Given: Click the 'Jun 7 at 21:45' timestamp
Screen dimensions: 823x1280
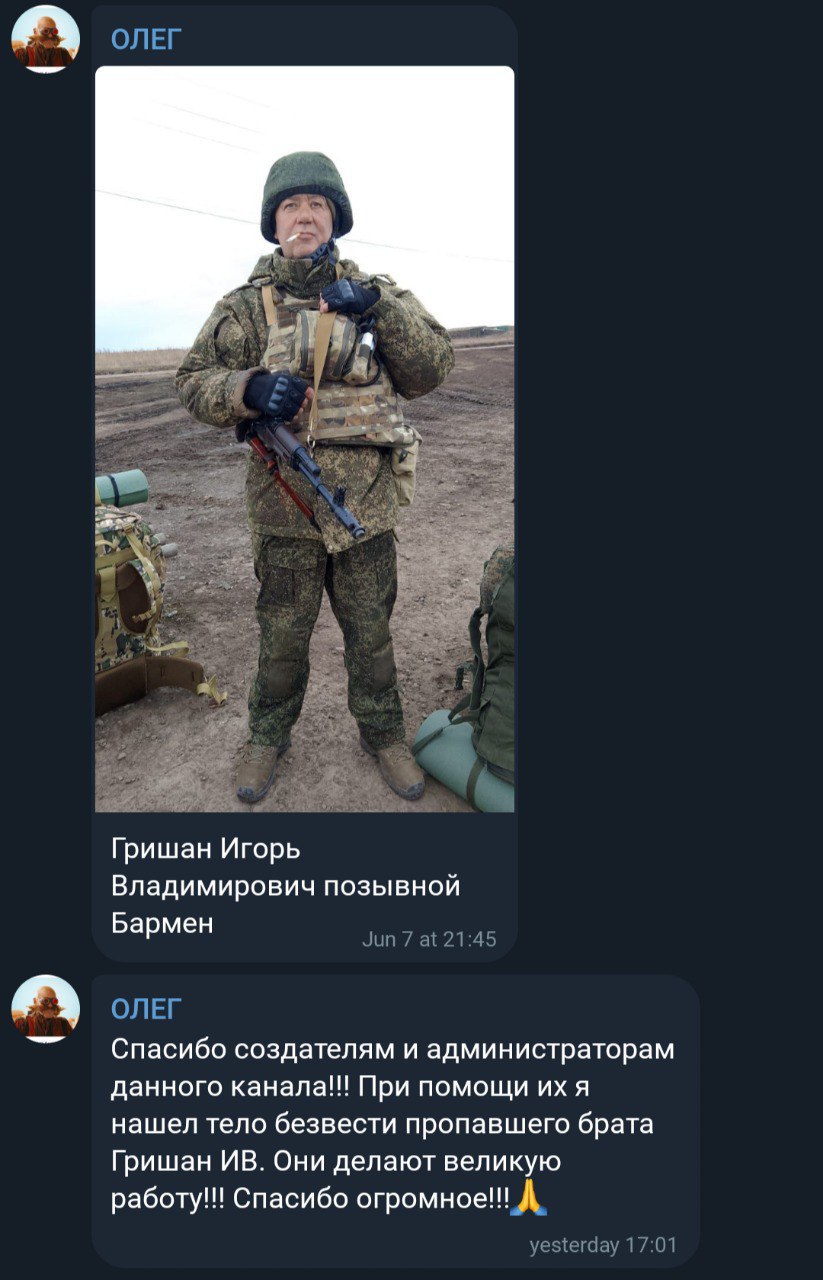Looking at the screenshot, I should click(x=429, y=939).
